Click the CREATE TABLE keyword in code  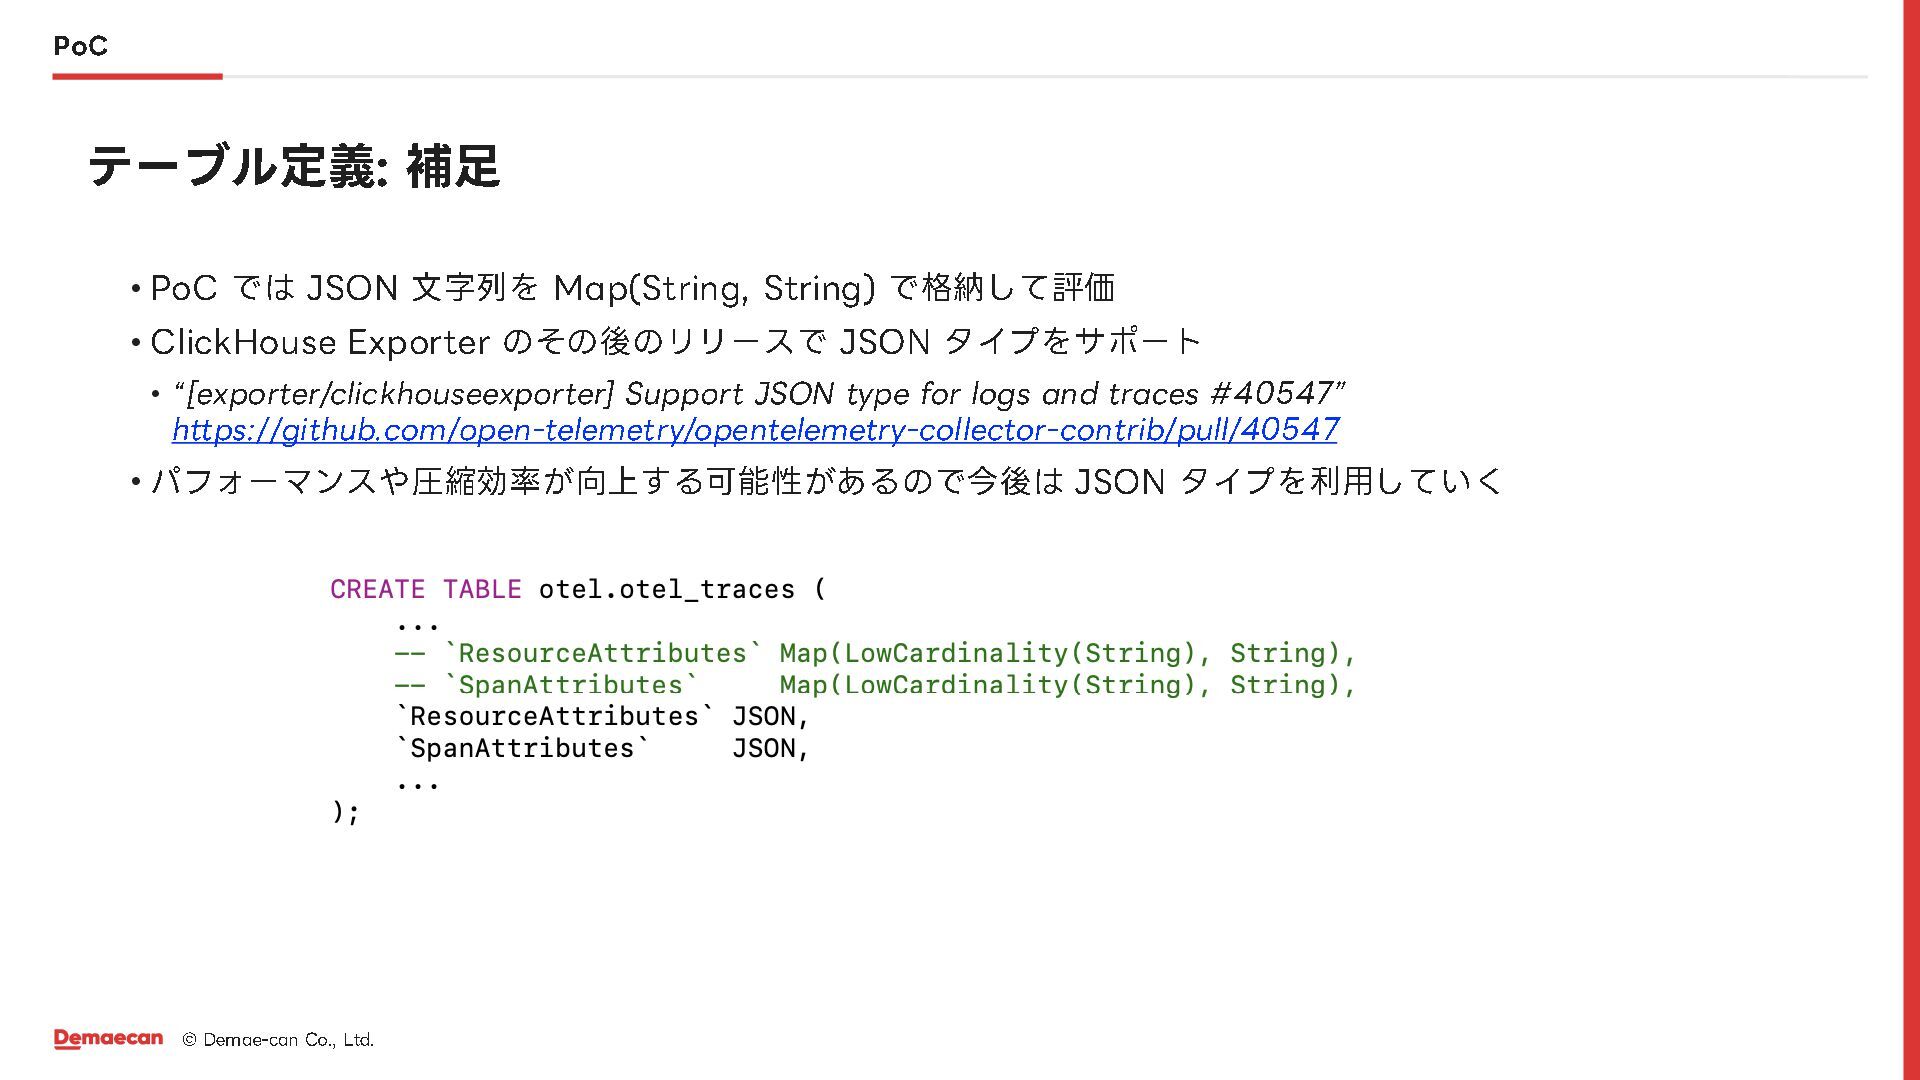pyautogui.click(x=425, y=589)
